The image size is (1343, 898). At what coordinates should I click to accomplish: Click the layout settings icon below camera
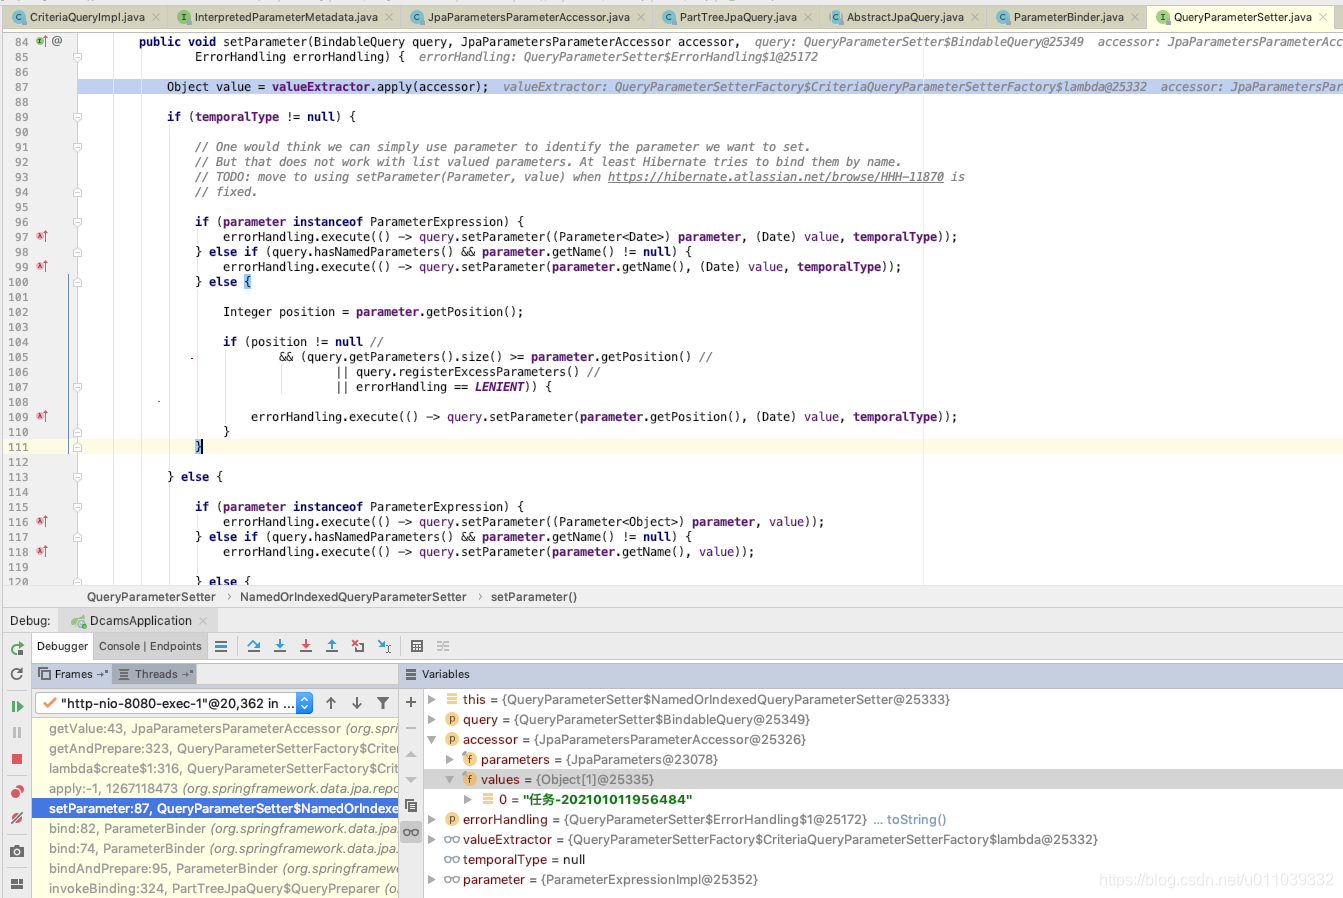pyautogui.click(x=17, y=884)
